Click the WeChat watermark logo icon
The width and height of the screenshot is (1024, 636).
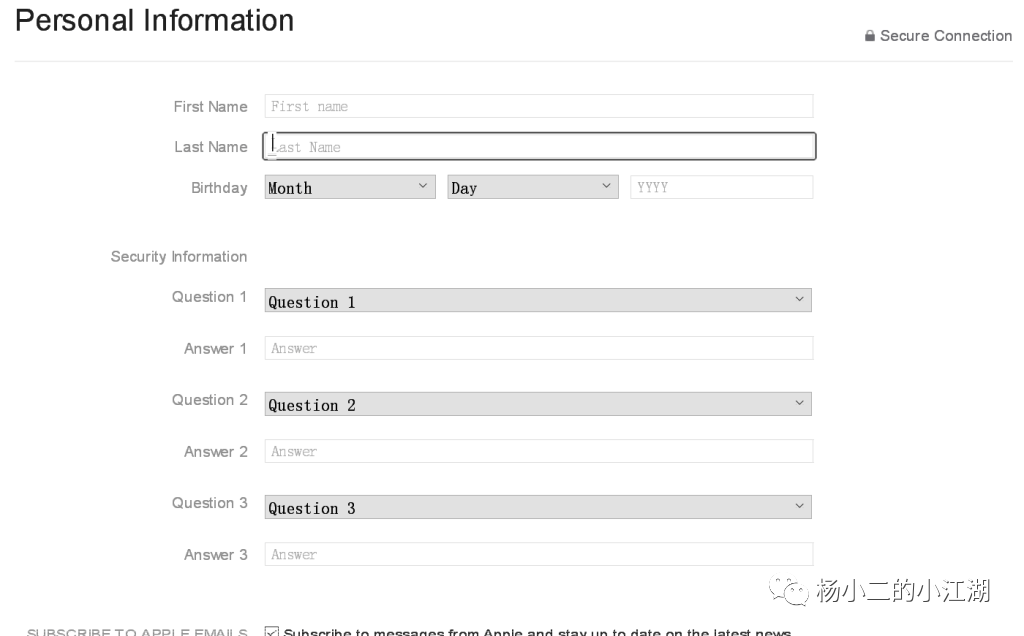(789, 592)
